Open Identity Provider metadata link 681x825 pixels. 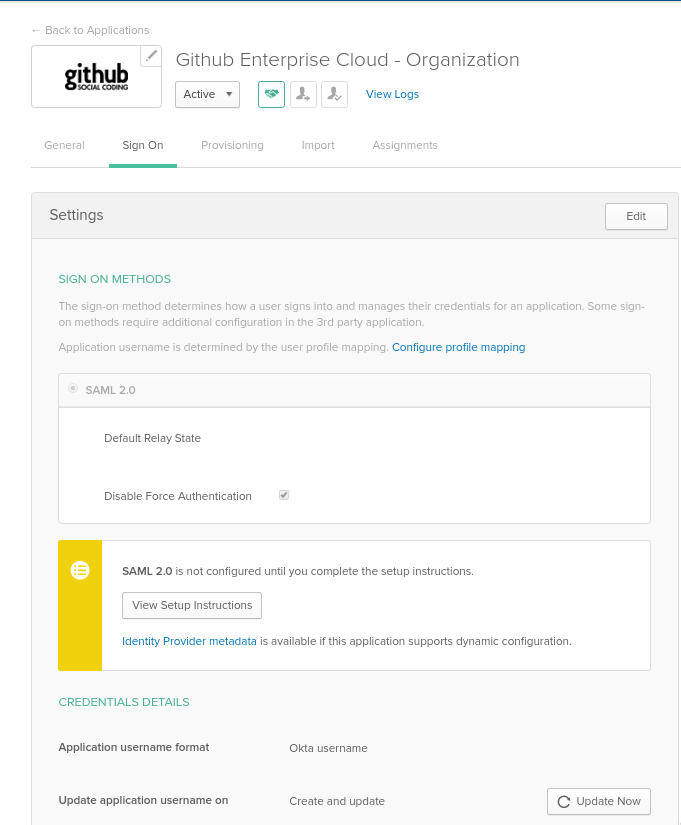pos(189,641)
